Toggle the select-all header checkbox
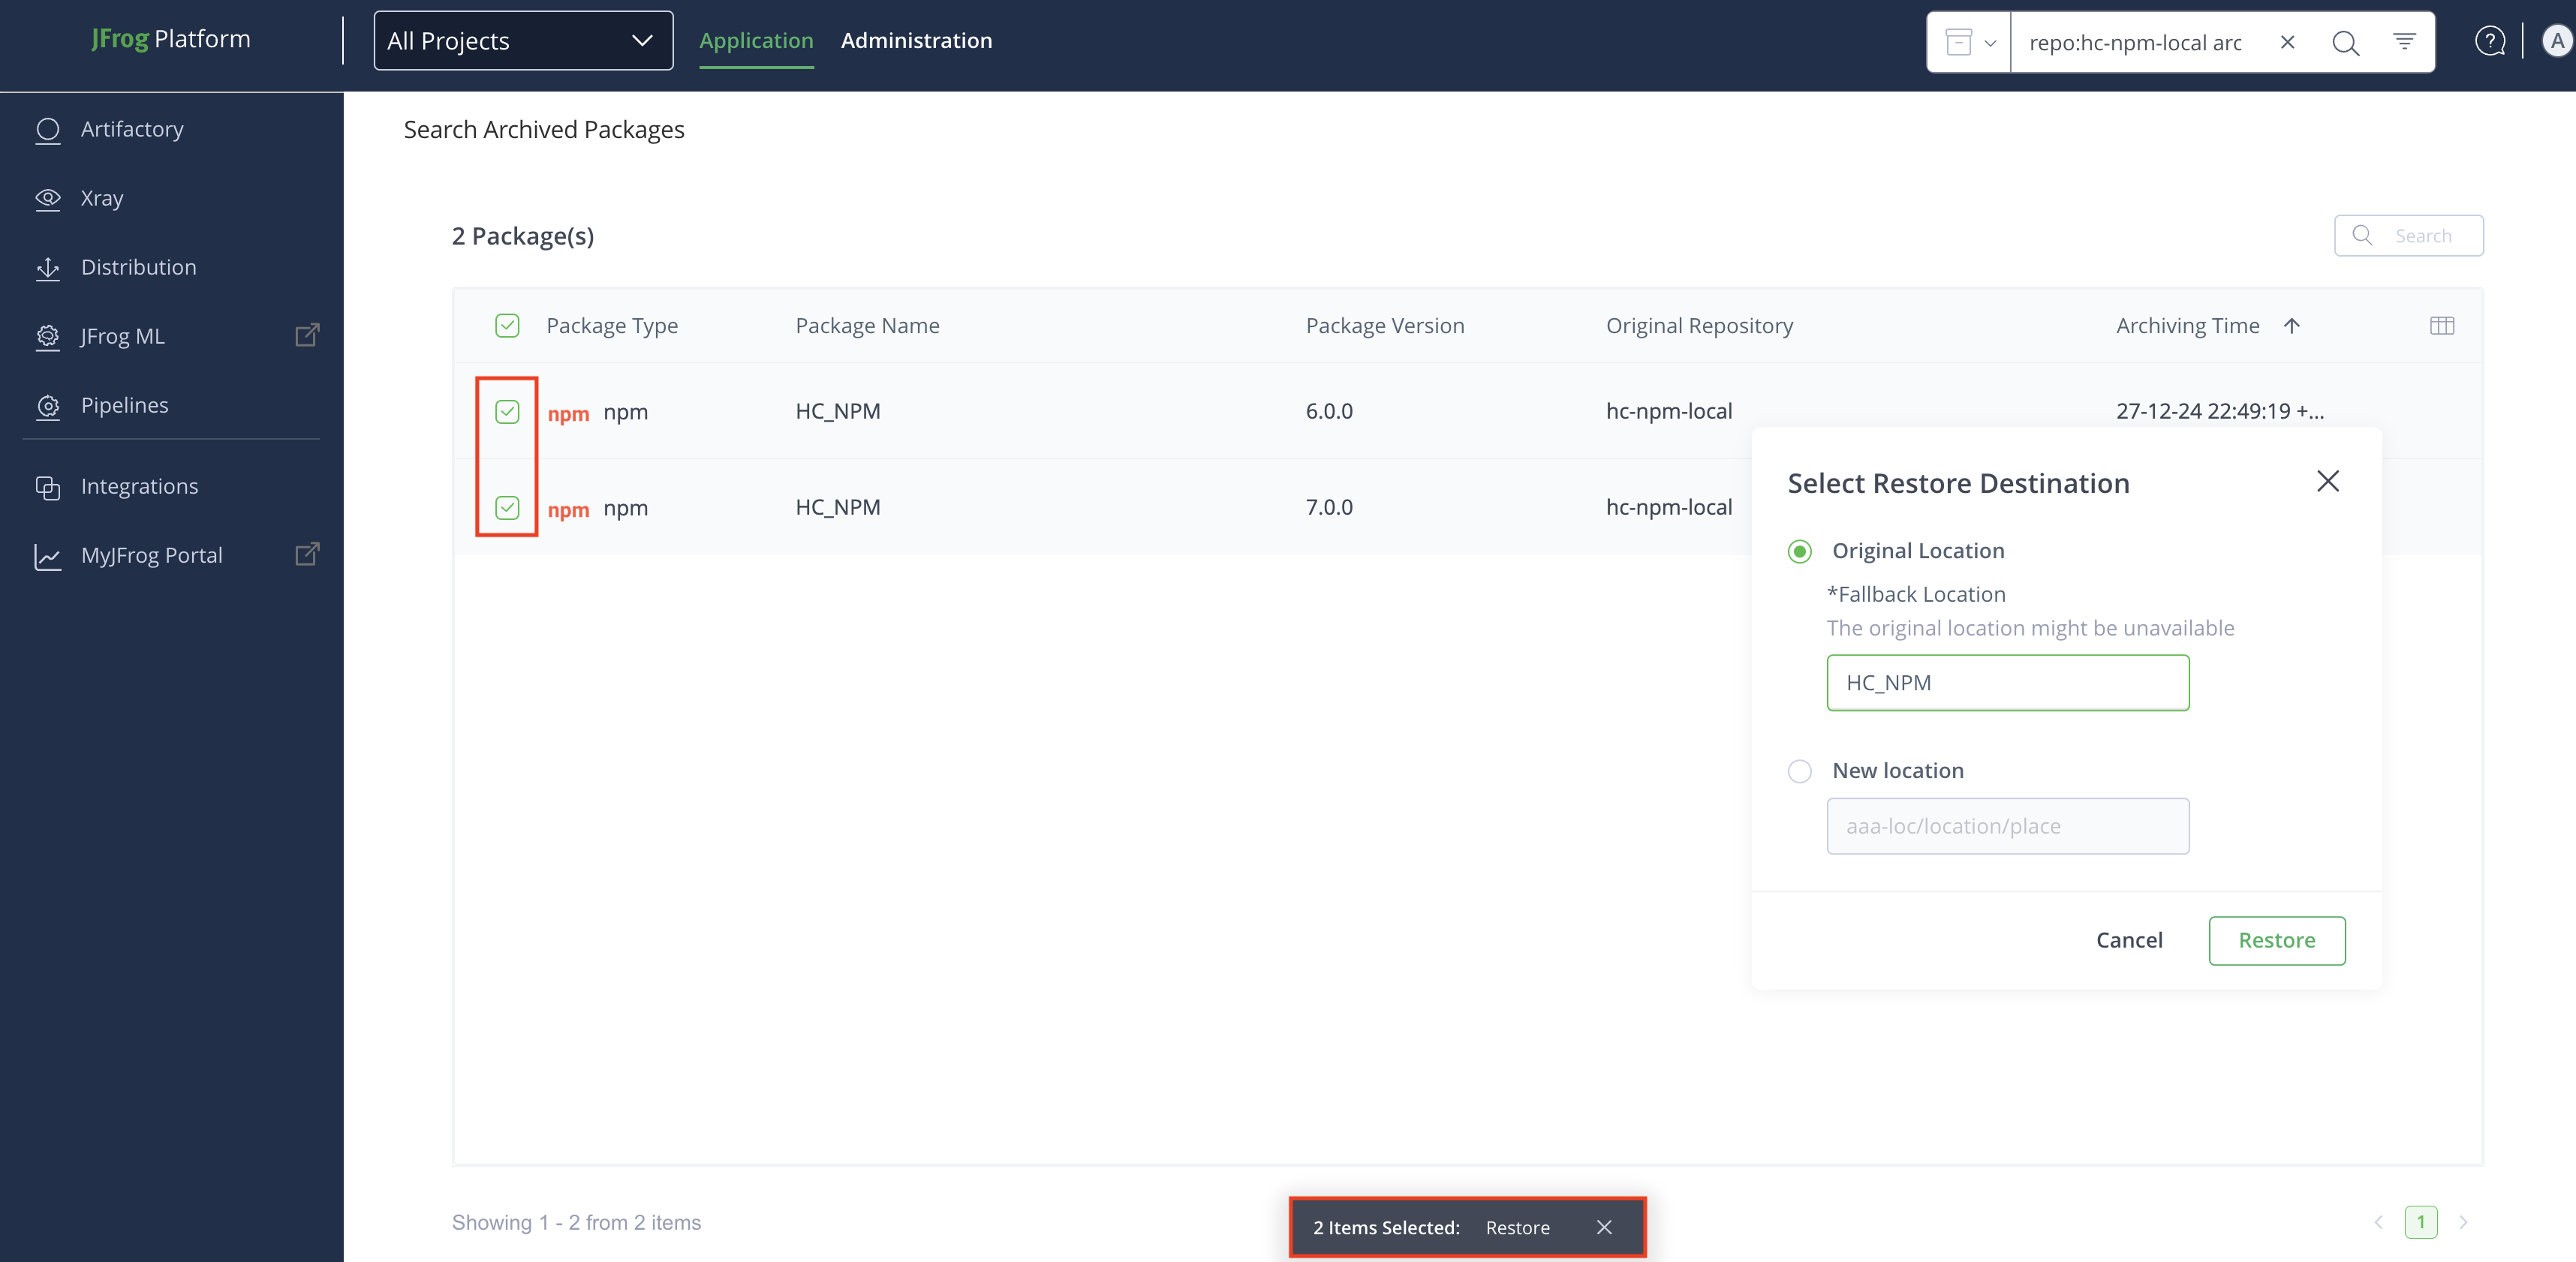2576x1262 pixels. pos(507,326)
